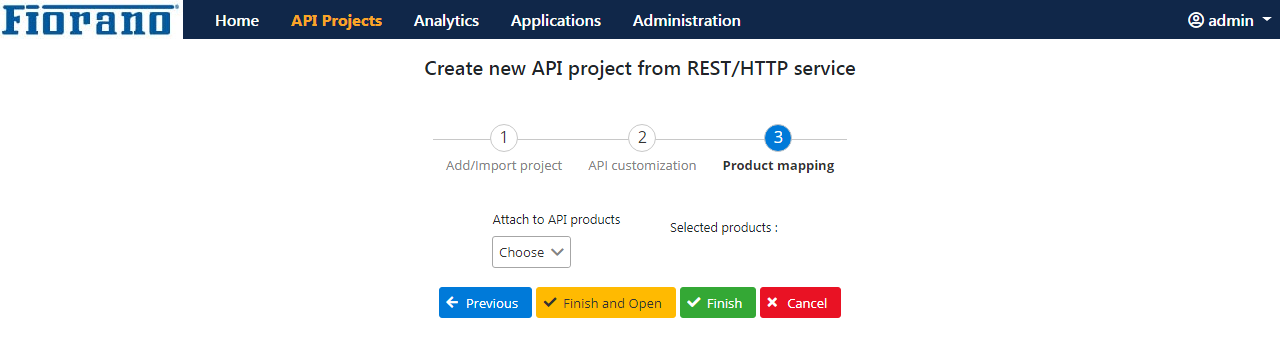The image size is (1280, 363).
Task: Click the left arrow icon on Previous
Action: tap(453, 303)
